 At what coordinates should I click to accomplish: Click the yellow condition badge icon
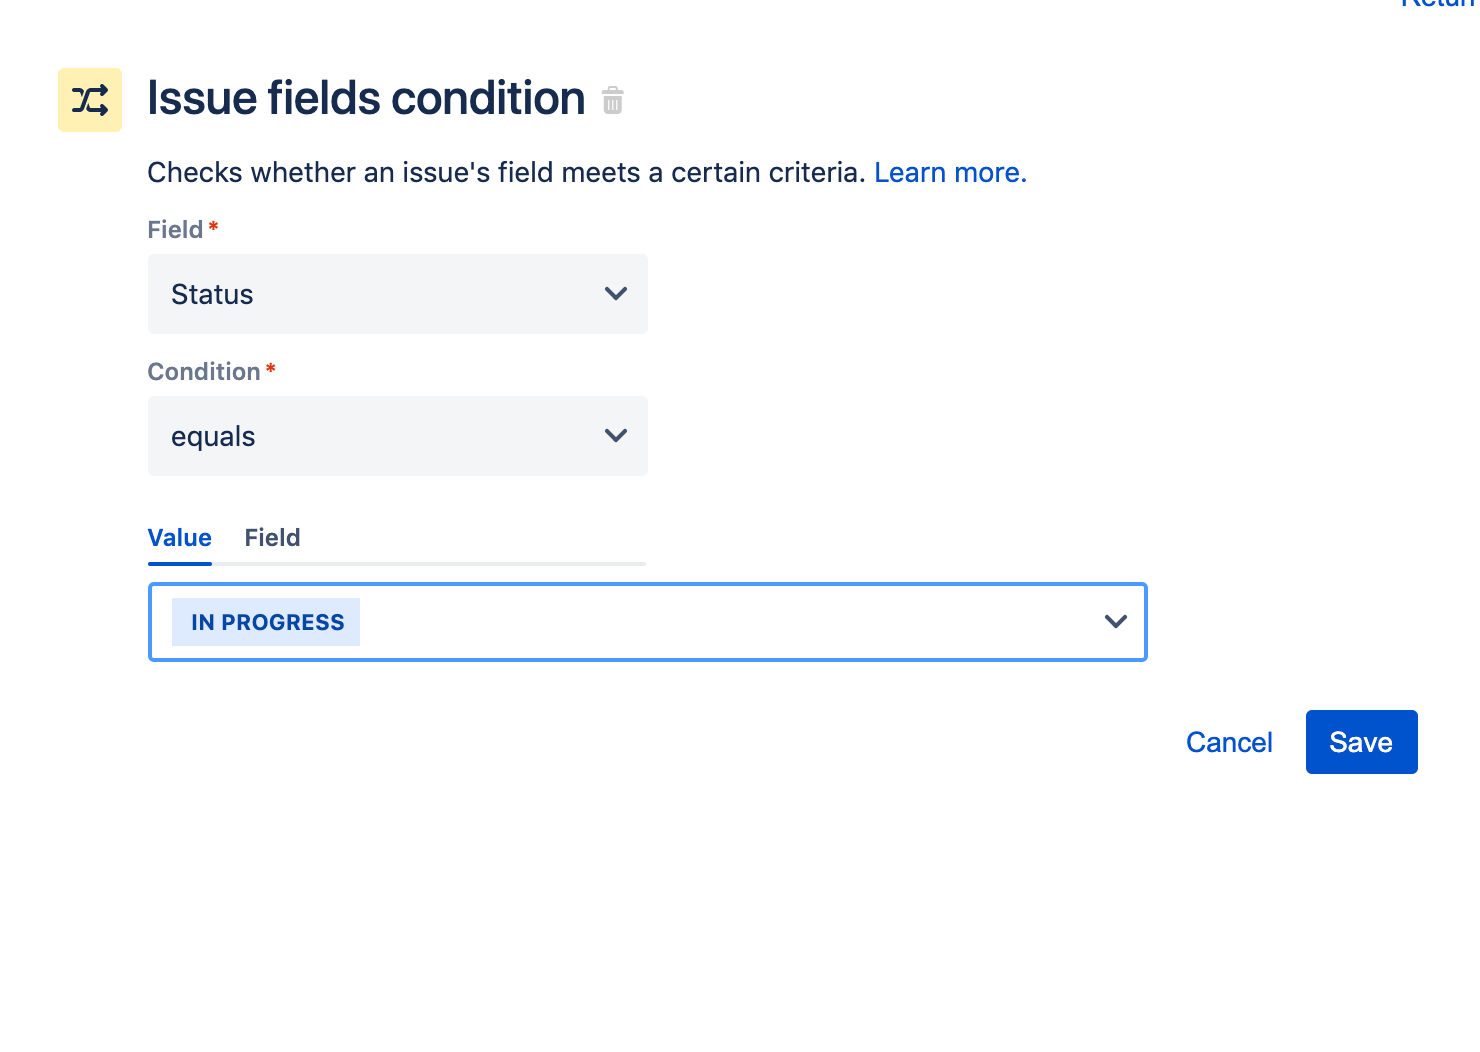(x=89, y=99)
